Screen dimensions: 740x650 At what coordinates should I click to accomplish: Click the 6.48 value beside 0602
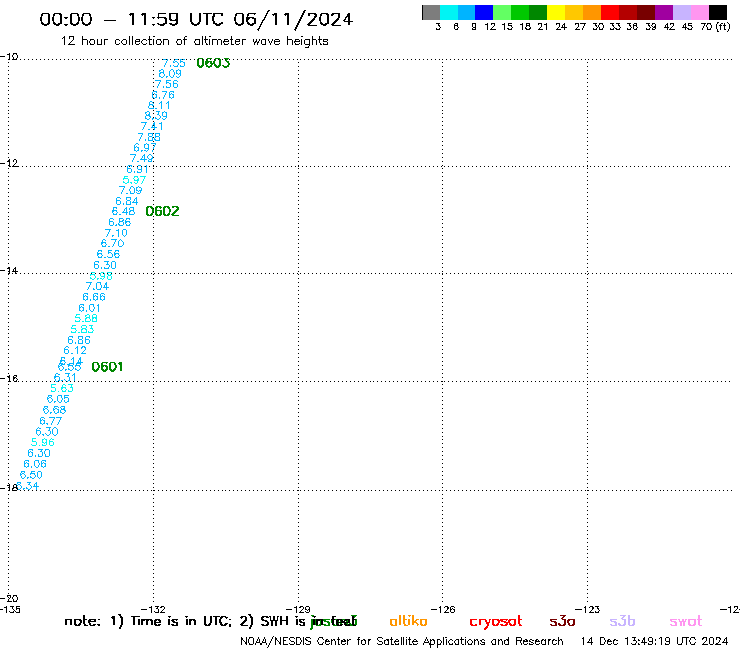123,211
